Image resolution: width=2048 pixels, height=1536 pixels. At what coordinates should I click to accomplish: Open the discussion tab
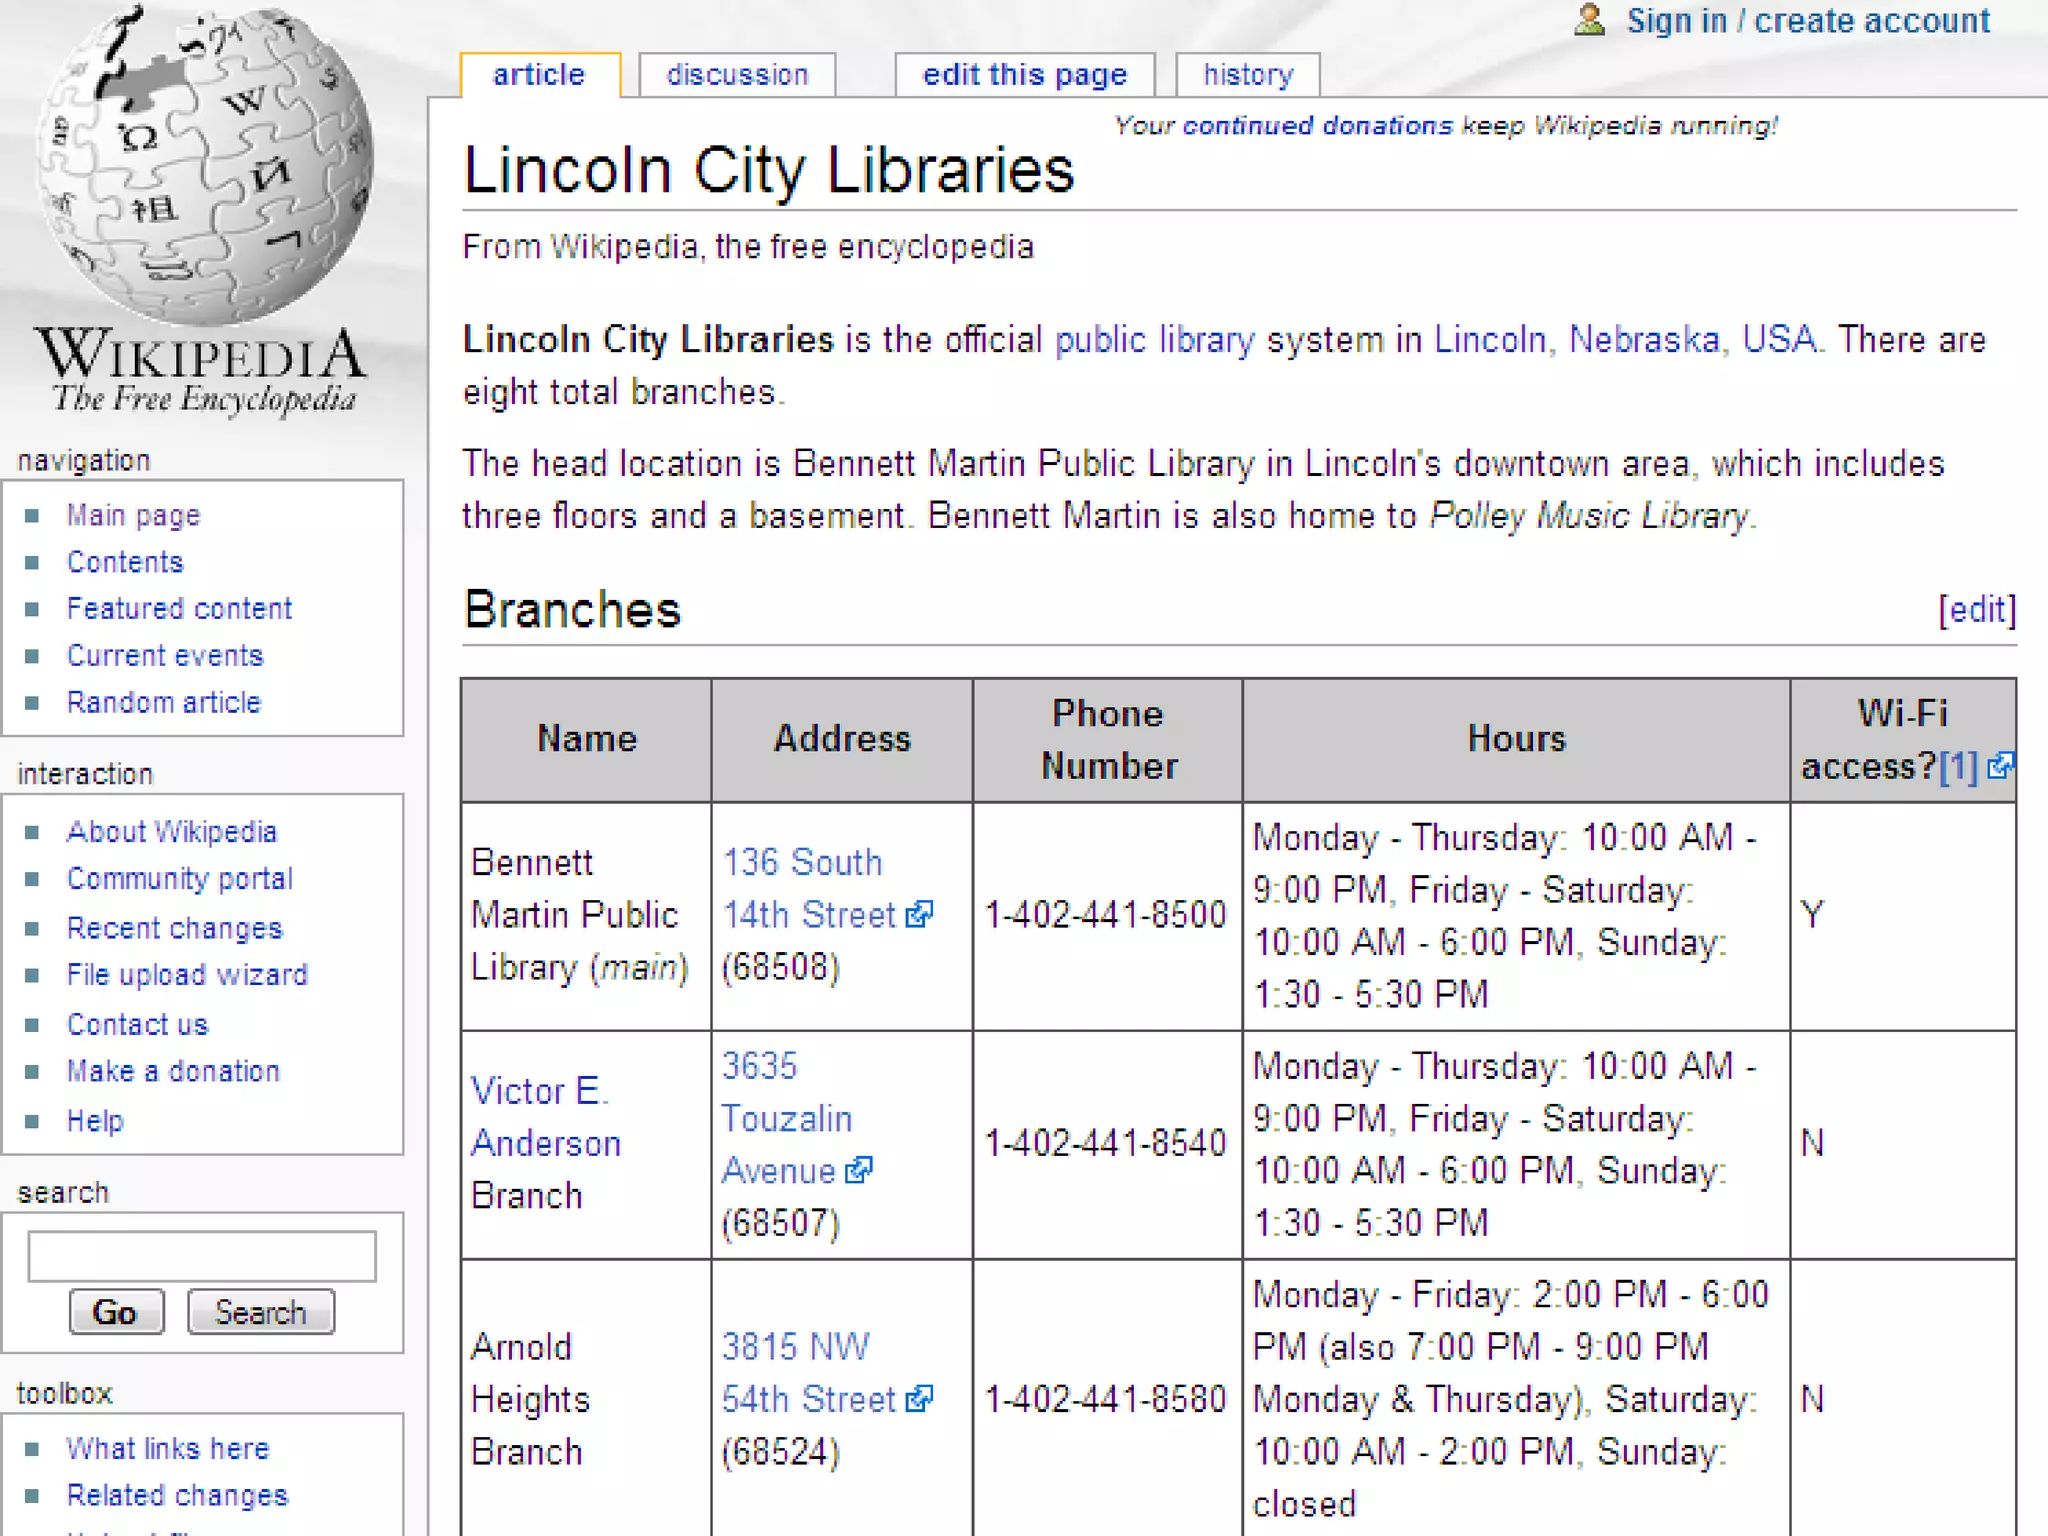pos(737,75)
